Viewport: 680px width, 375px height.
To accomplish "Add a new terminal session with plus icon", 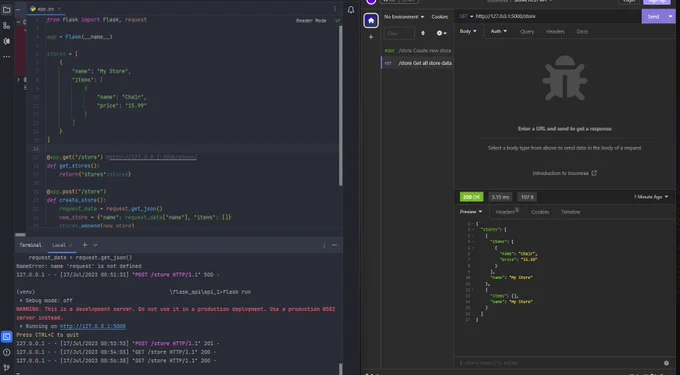I will (85, 245).
